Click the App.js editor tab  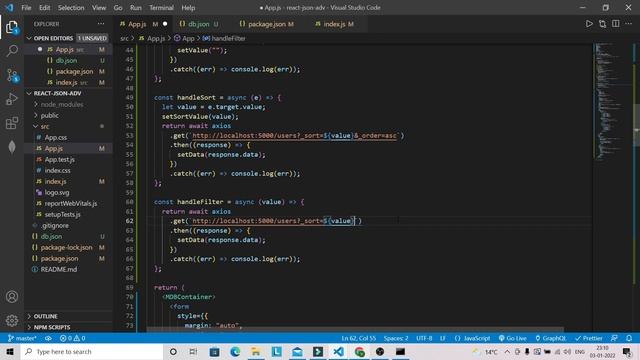pyautogui.click(x=137, y=24)
